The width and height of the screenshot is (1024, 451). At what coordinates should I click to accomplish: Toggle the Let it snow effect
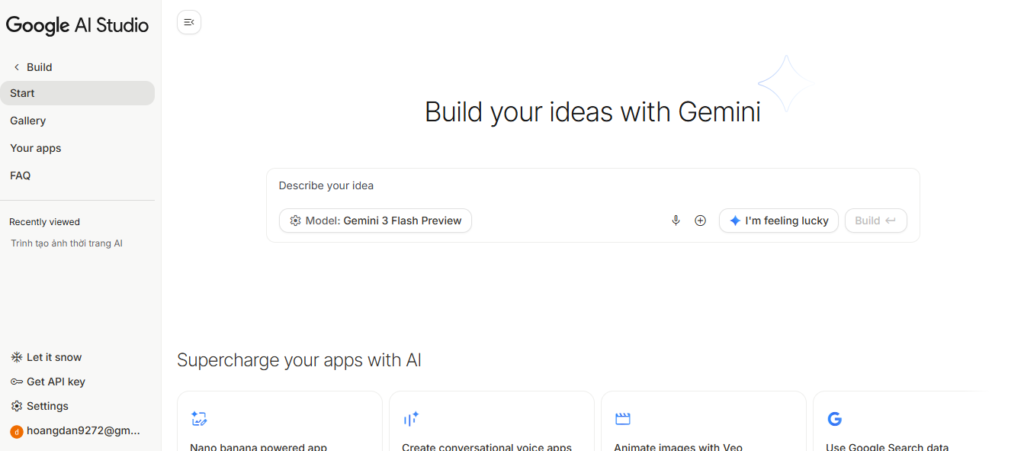[54, 357]
